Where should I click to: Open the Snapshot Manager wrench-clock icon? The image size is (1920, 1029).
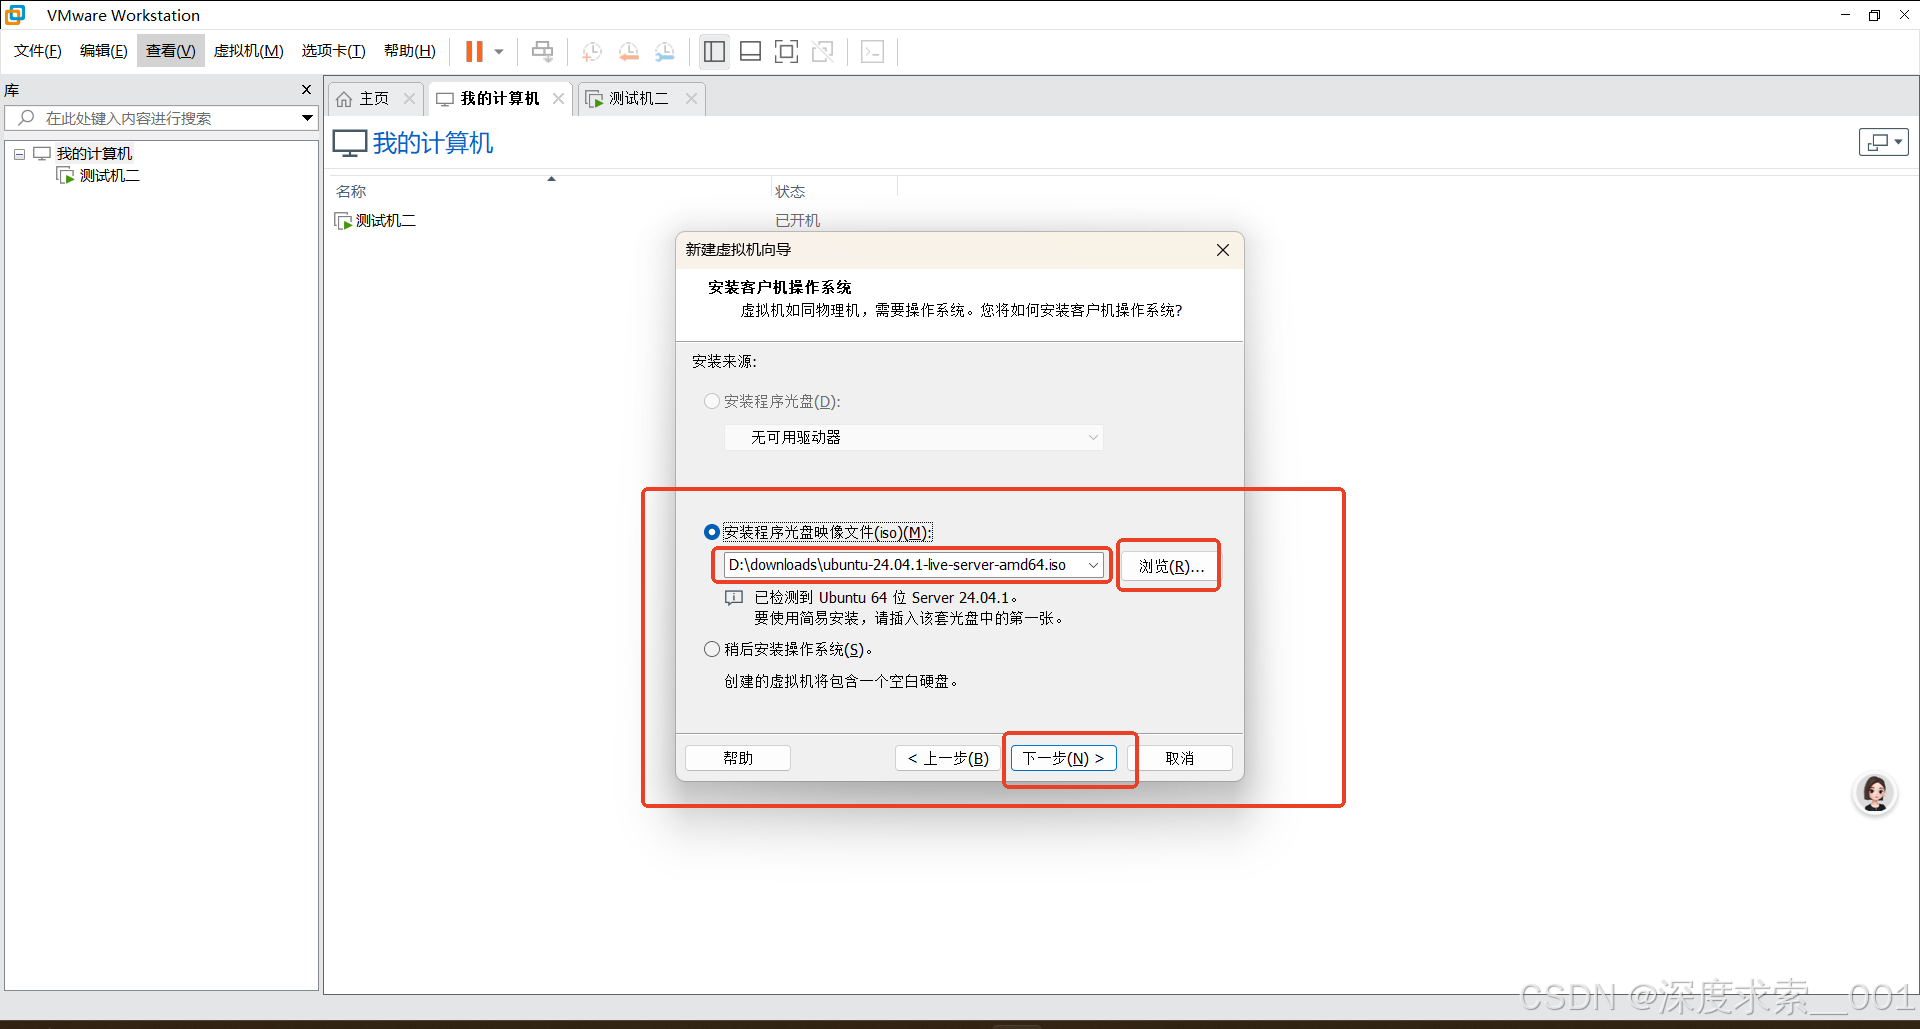(665, 51)
